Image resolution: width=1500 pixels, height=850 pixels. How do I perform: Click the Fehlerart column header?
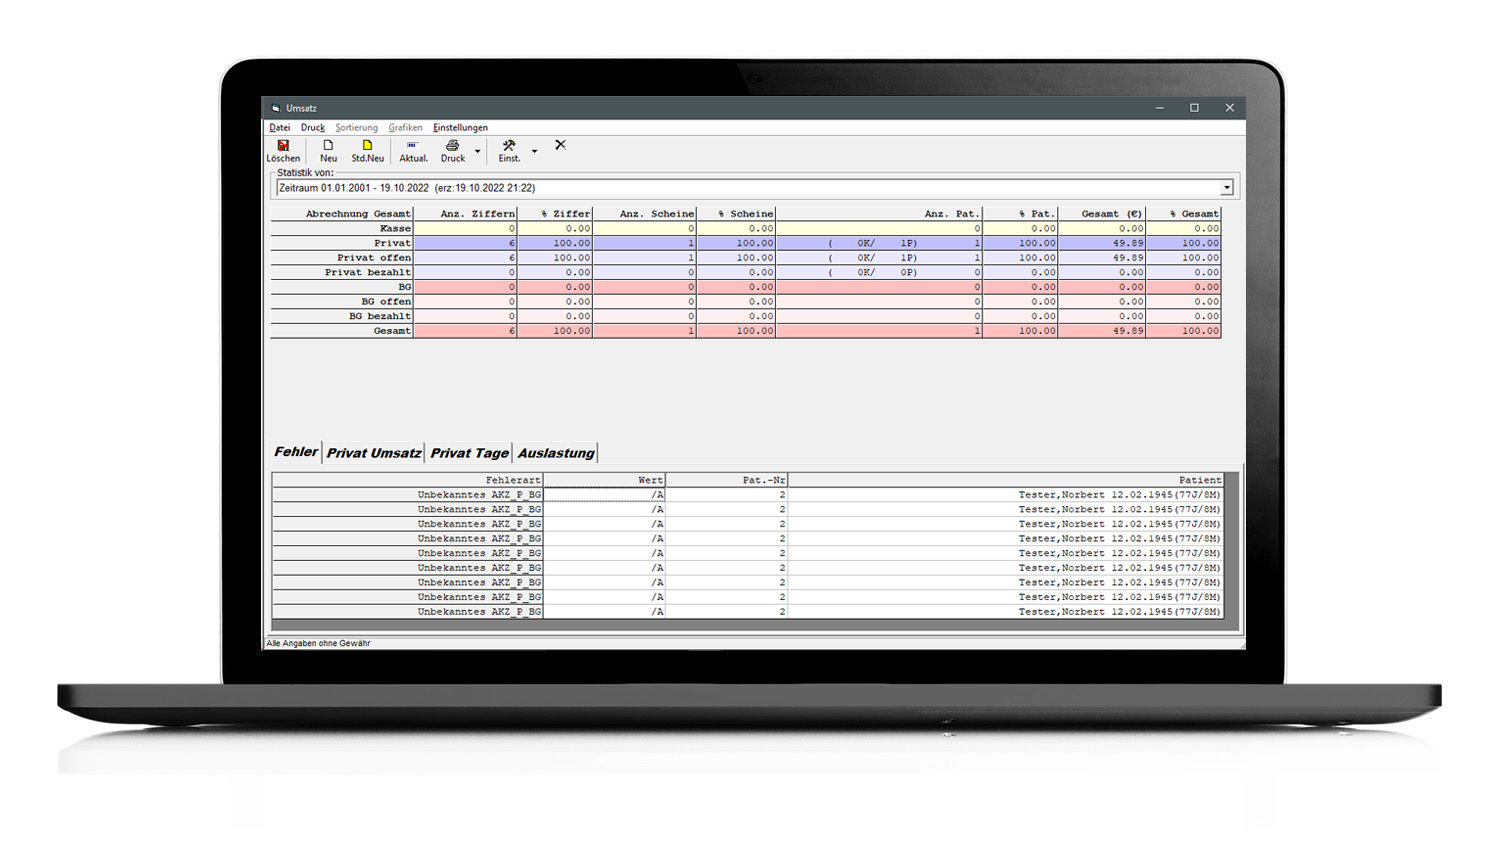(x=512, y=480)
